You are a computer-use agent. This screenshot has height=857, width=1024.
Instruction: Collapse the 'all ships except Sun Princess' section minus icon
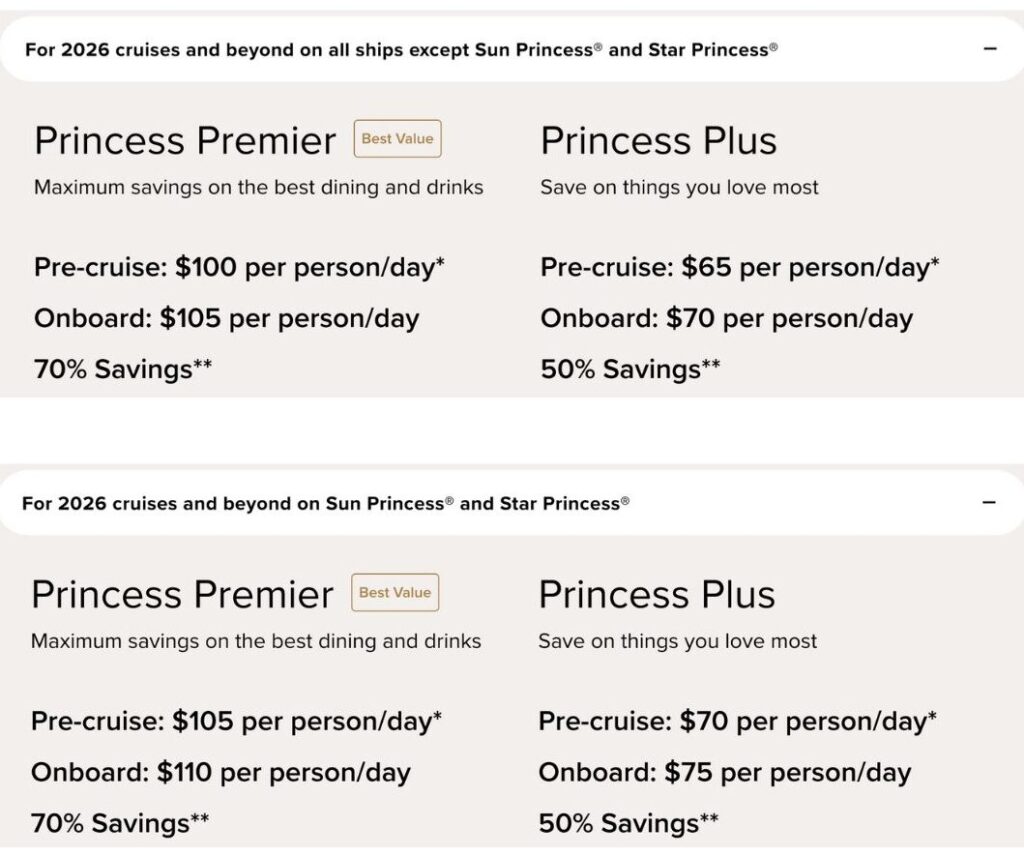(x=990, y=48)
